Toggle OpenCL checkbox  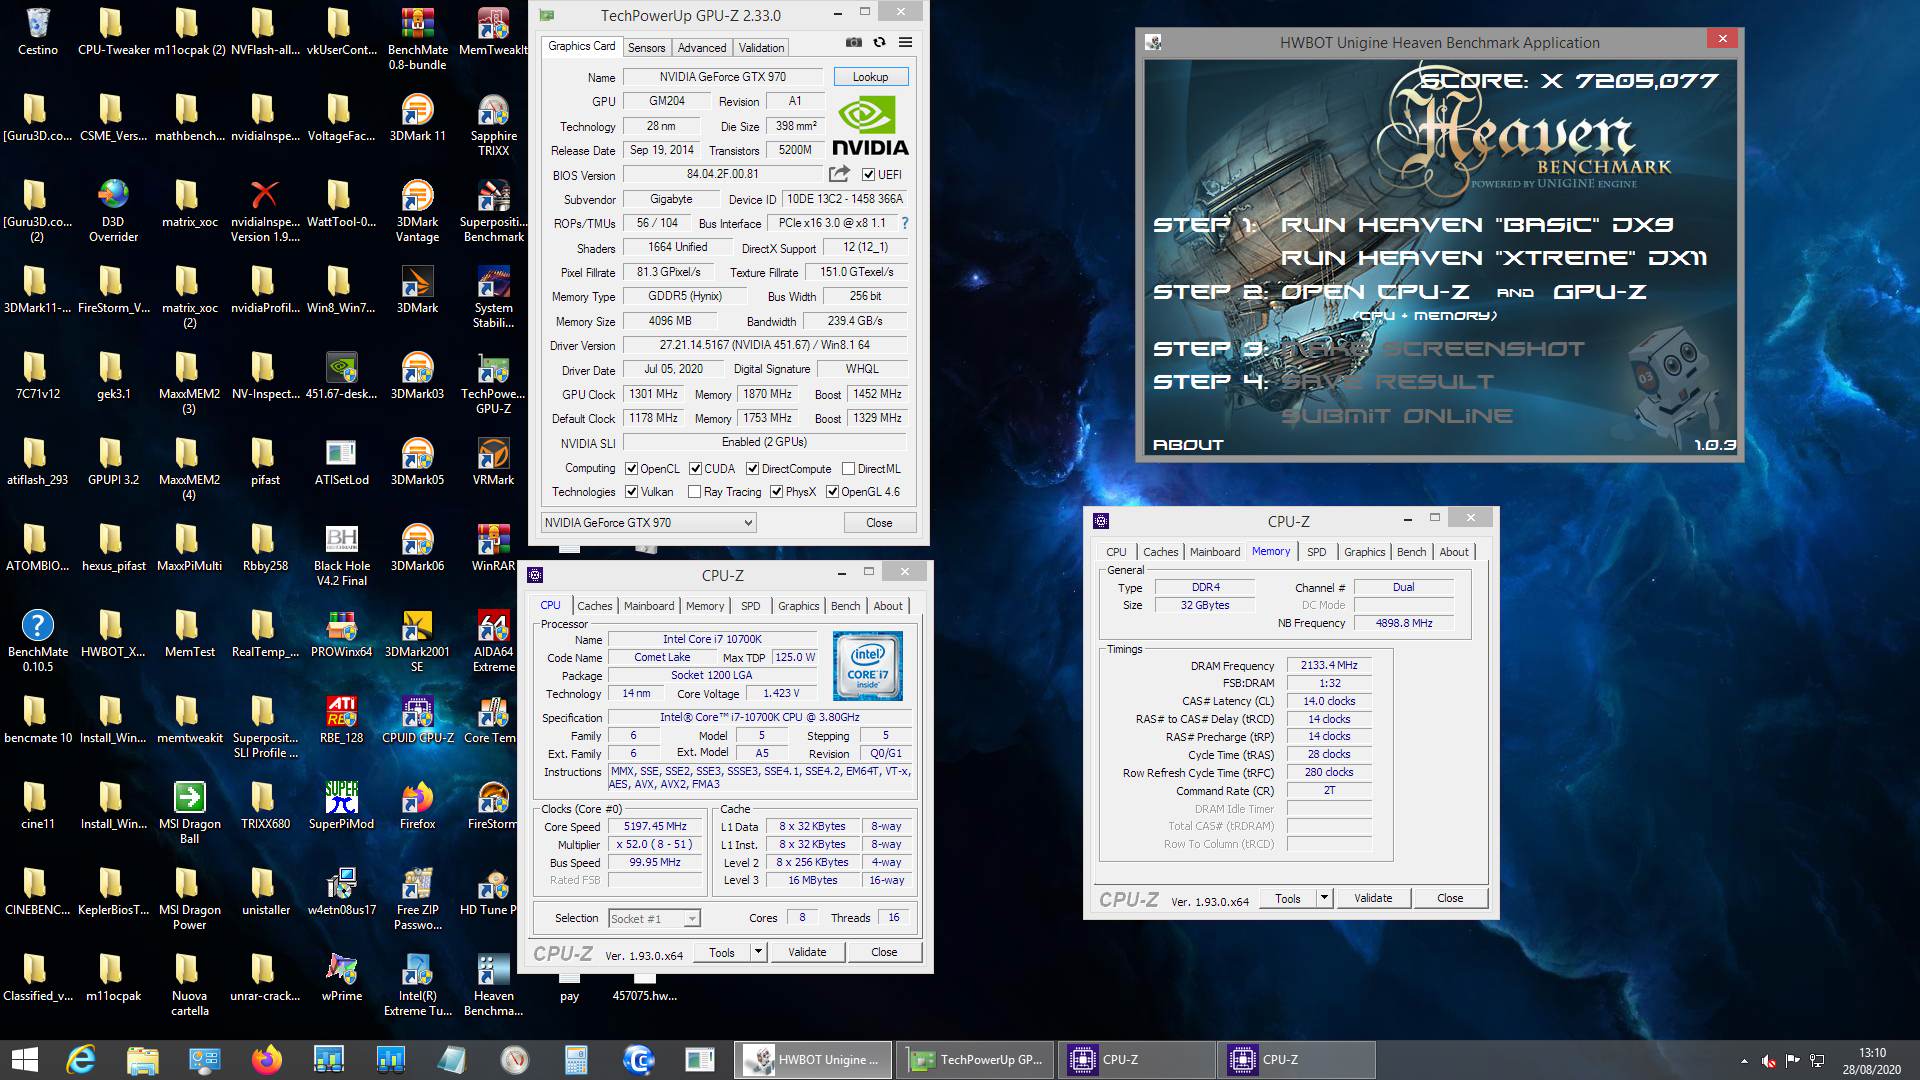pos(631,469)
